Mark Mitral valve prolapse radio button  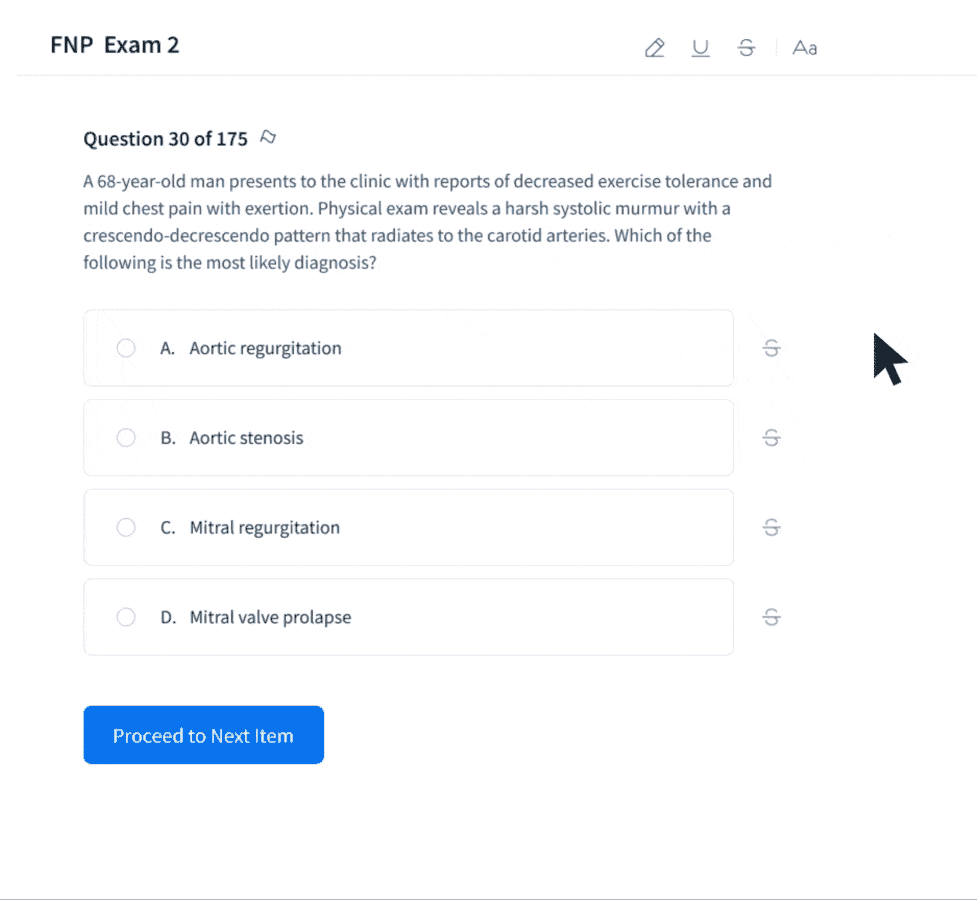click(126, 617)
